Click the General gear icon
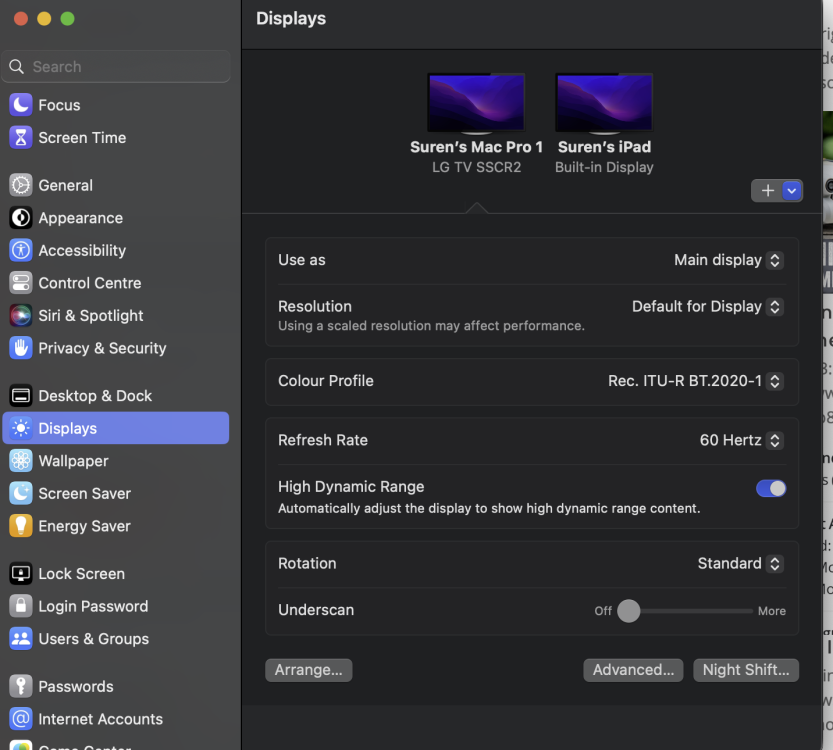This screenshot has width=833, height=750. click(x=21, y=185)
